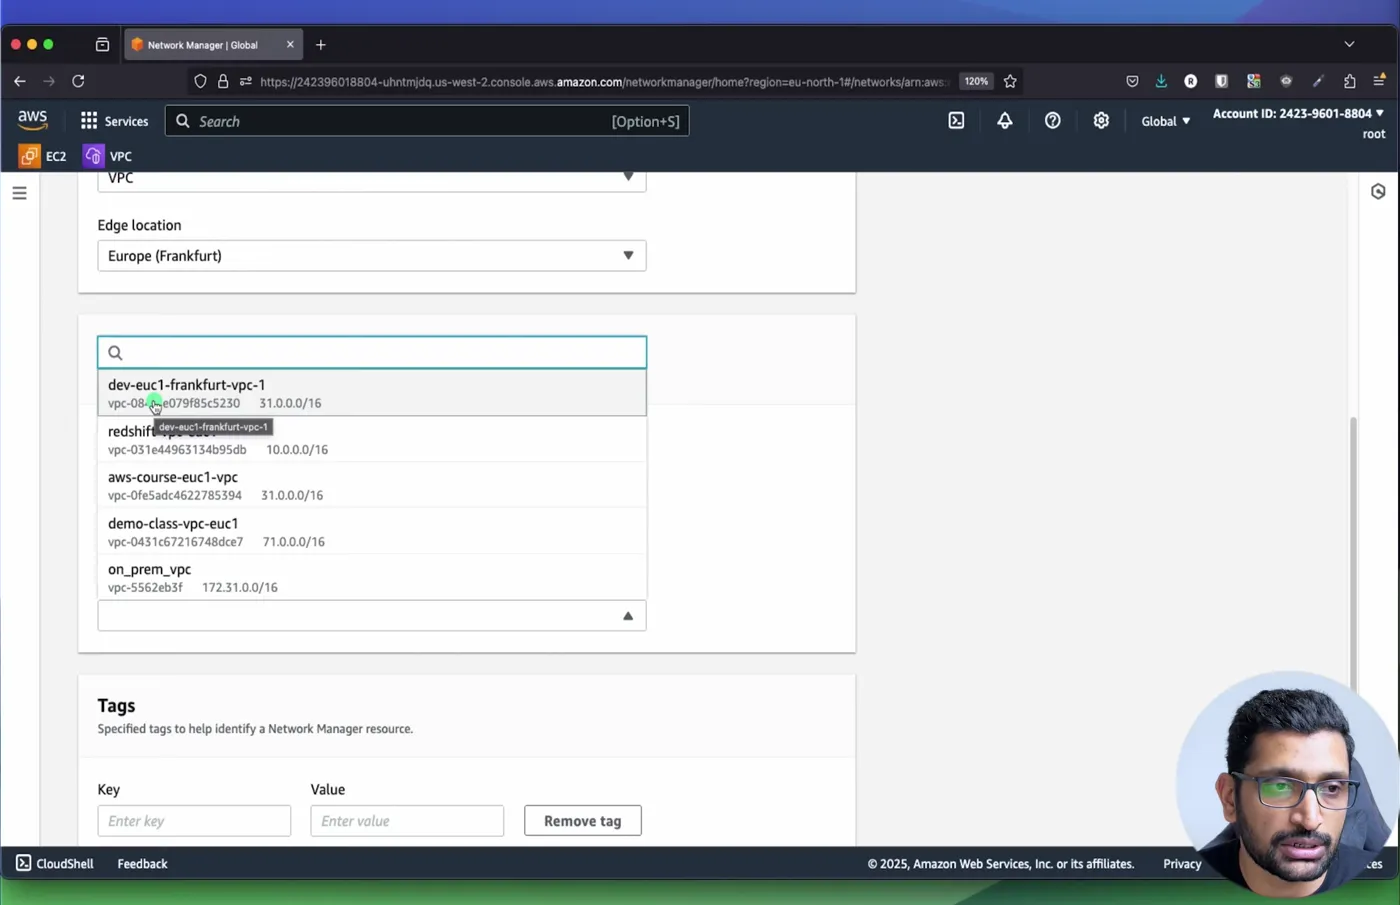This screenshot has height=905, width=1400.
Task: Open the Feedback link in the footer
Action: pyautogui.click(x=142, y=864)
